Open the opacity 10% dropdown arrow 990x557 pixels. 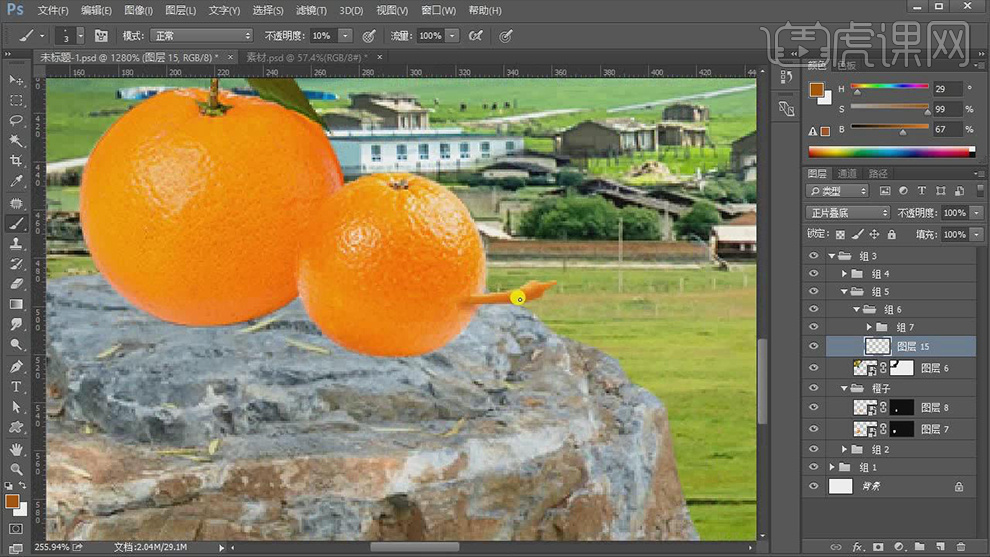(345, 36)
